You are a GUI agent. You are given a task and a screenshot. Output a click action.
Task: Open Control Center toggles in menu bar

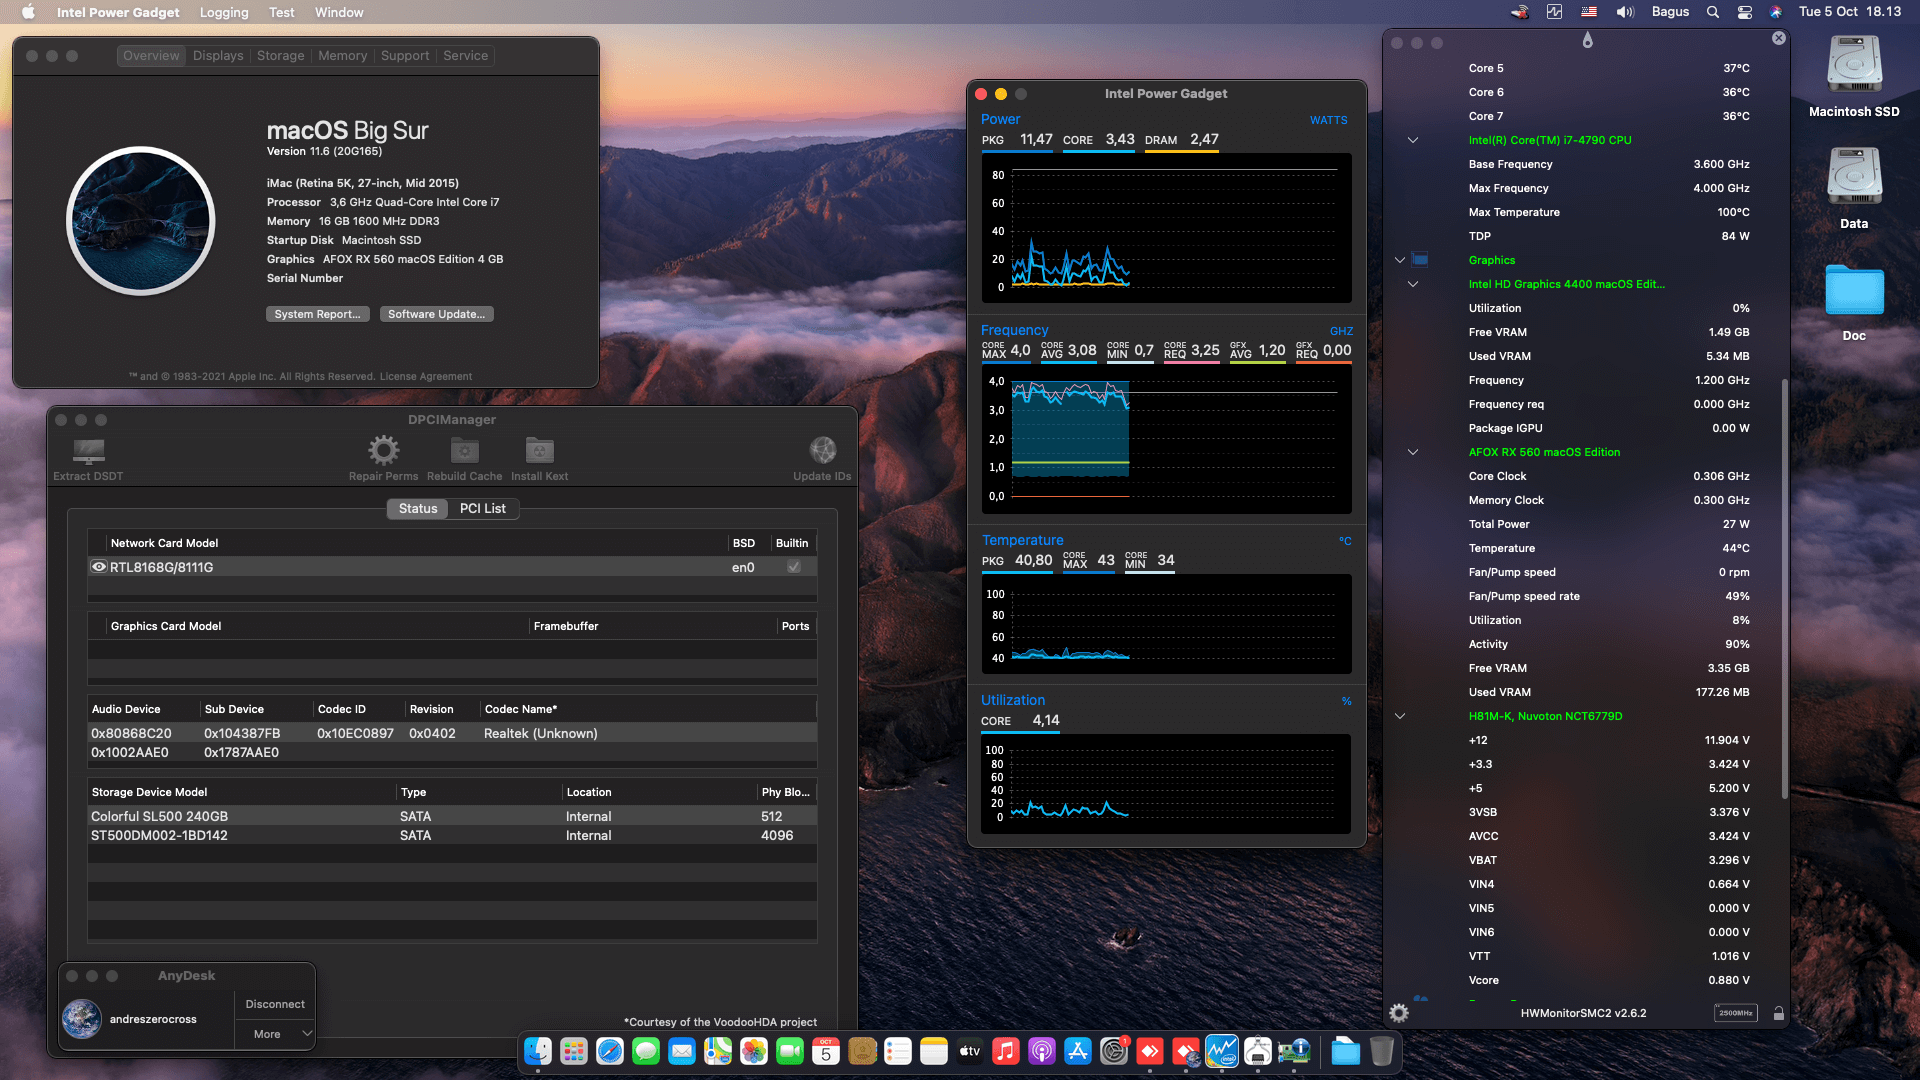coord(1744,12)
